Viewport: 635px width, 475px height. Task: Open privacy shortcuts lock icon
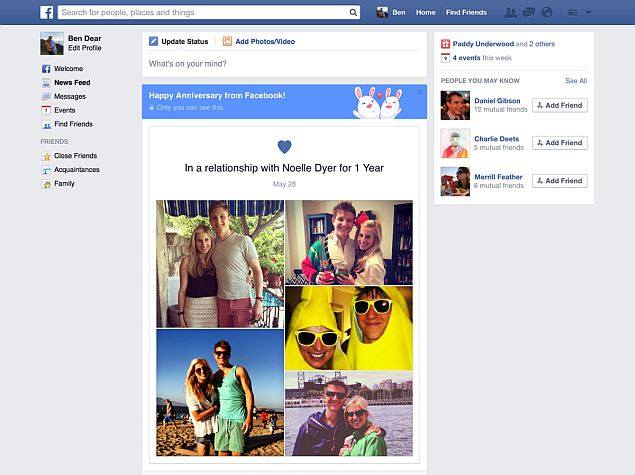tap(572, 12)
